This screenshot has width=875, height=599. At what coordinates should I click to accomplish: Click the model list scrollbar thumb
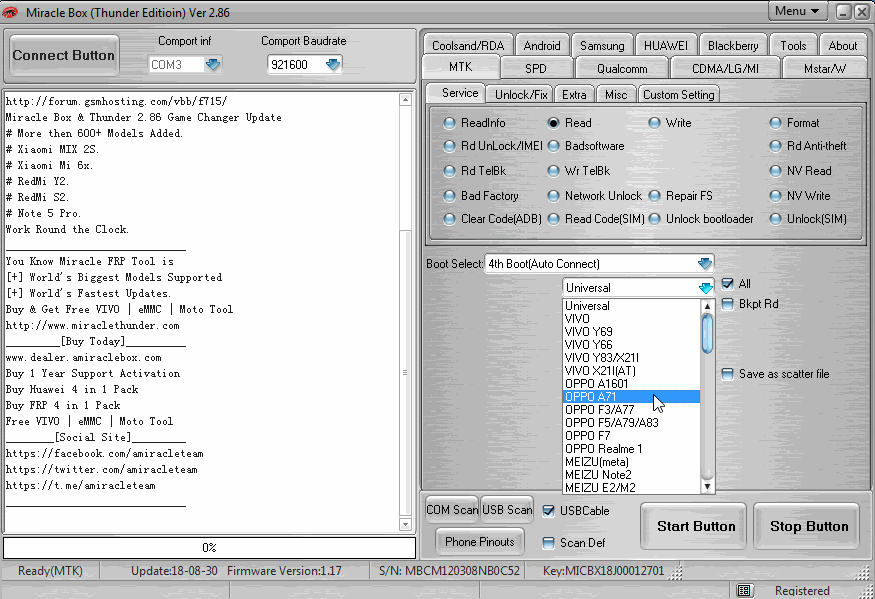pyautogui.click(x=707, y=333)
